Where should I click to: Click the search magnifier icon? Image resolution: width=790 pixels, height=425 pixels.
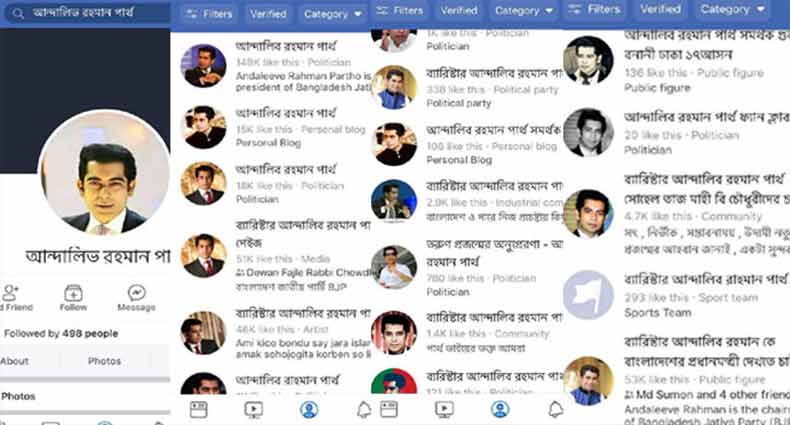click(x=18, y=14)
